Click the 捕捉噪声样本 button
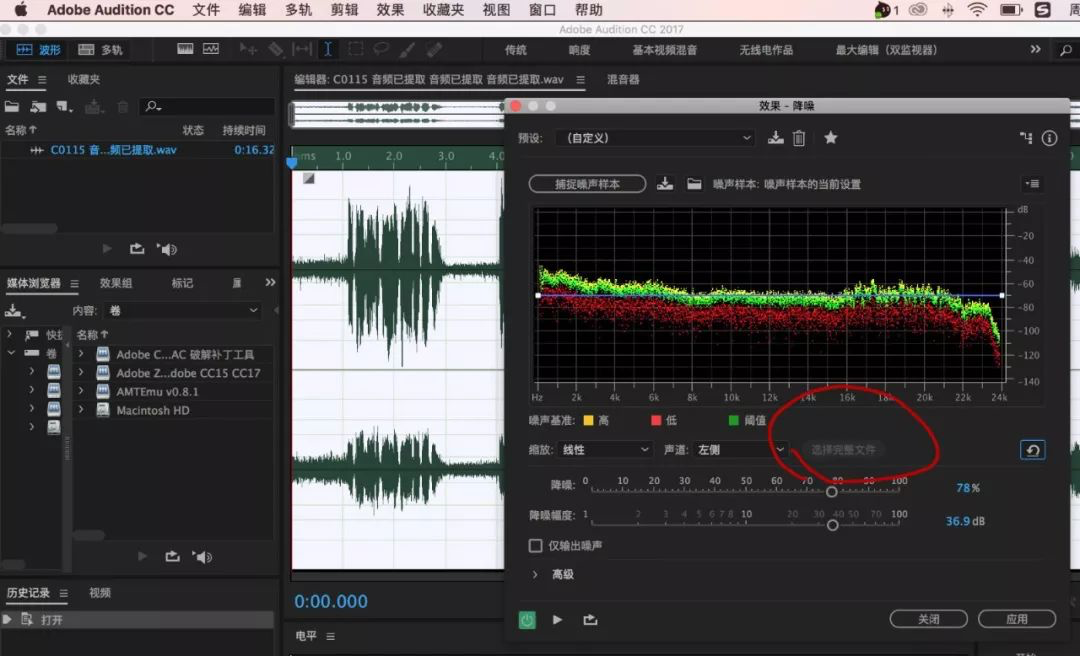The image size is (1080, 656). tap(588, 184)
